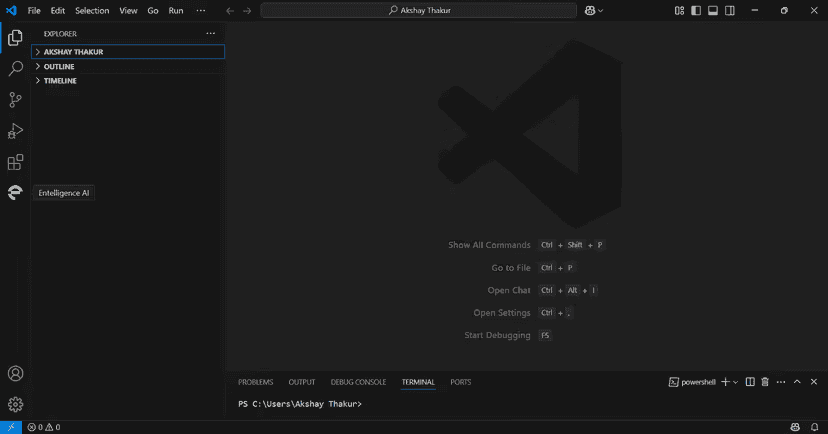The width and height of the screenshot is (828, 434).
Task: Toggle the Secondary Side Bar
Action: coord(730,11)
